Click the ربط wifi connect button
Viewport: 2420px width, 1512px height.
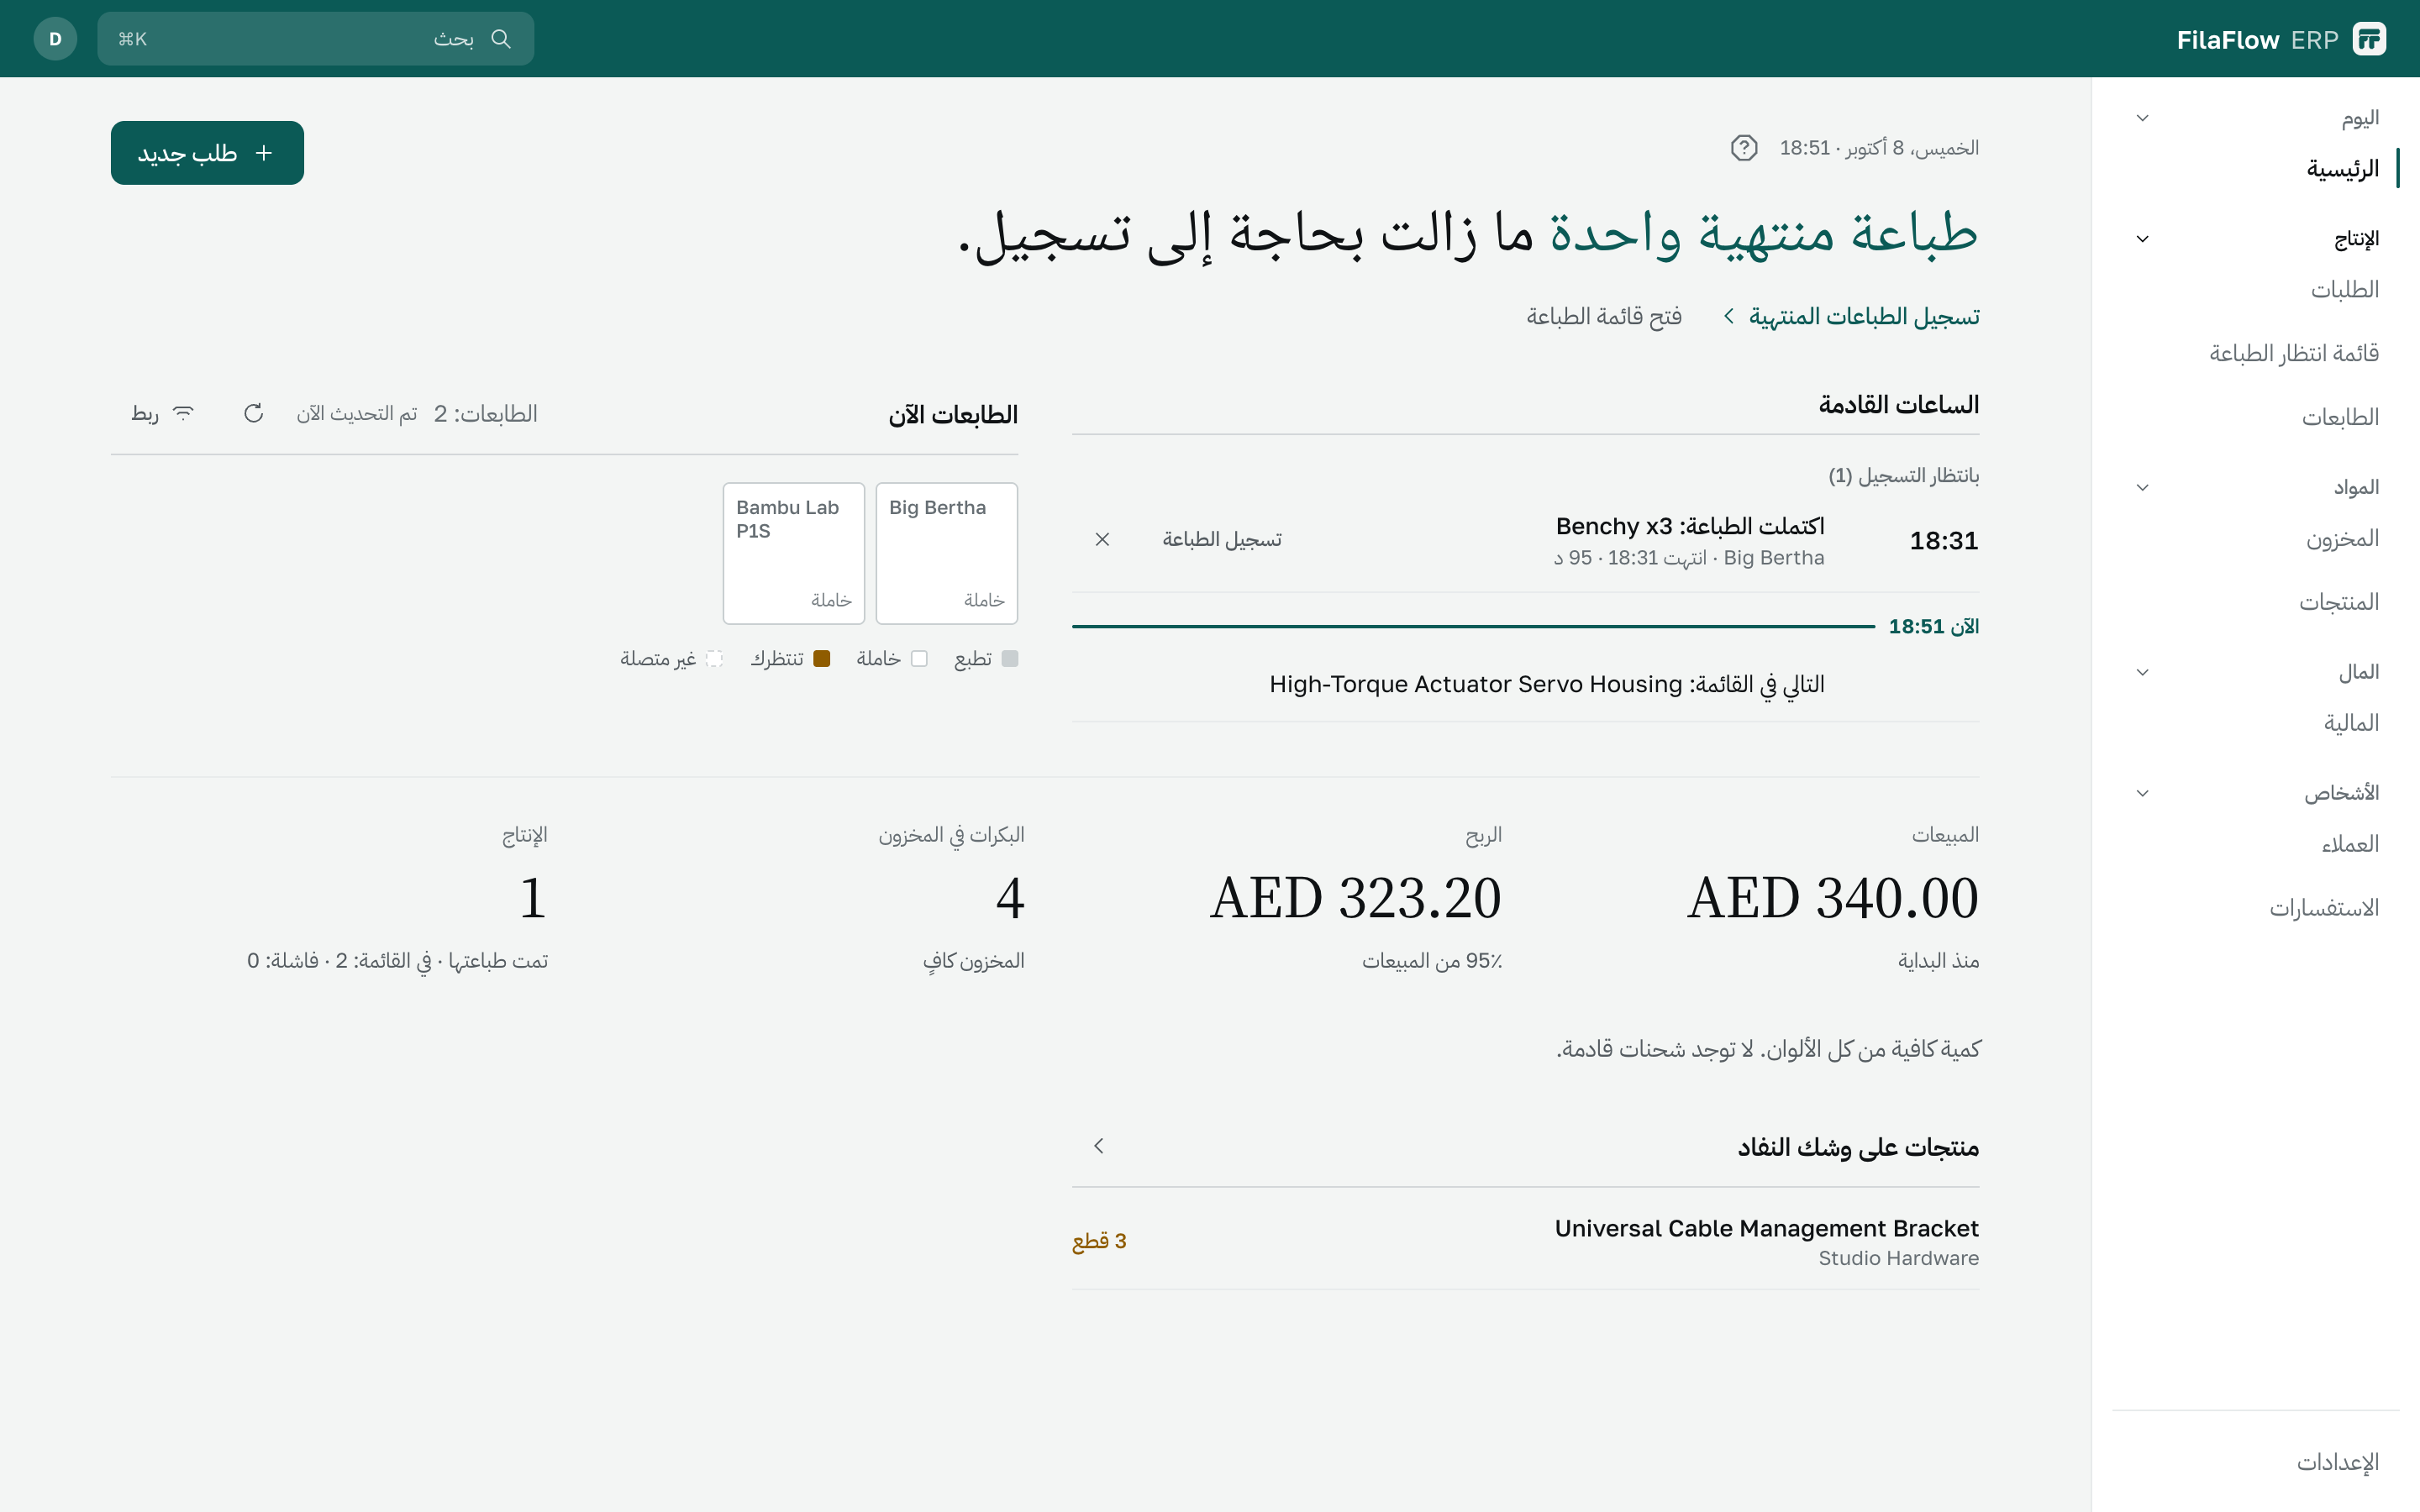163,413
